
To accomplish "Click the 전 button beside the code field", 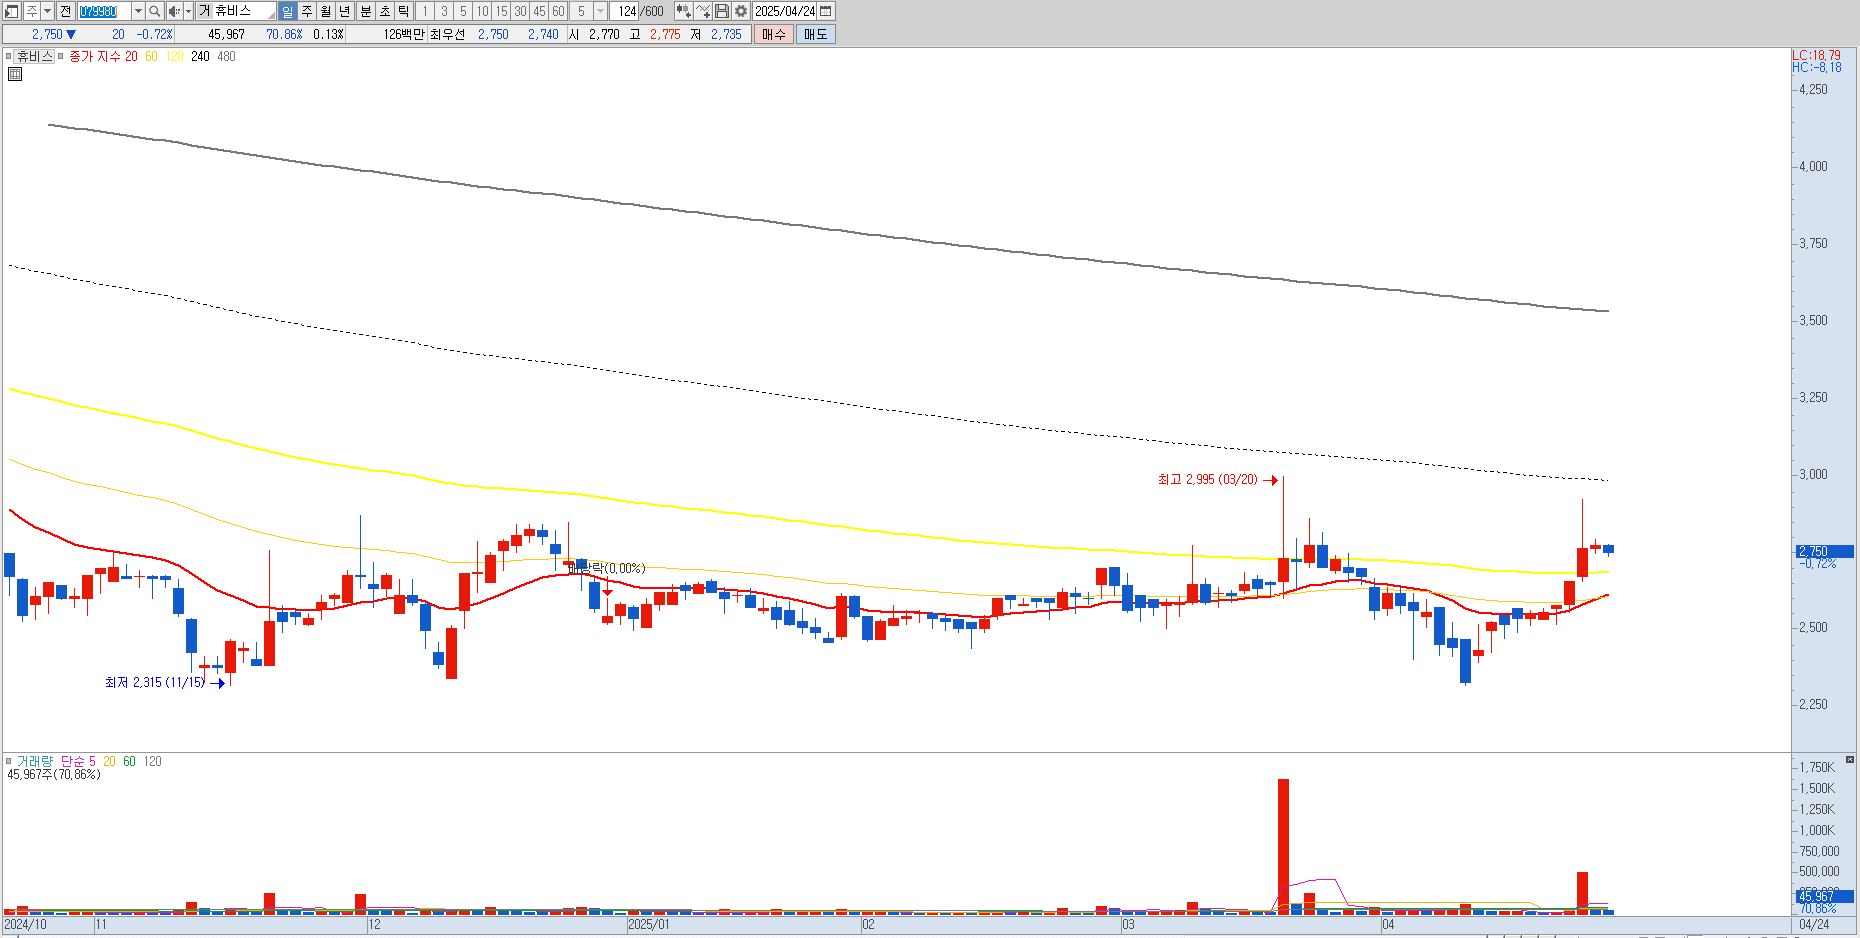I will tap(65, 11).
